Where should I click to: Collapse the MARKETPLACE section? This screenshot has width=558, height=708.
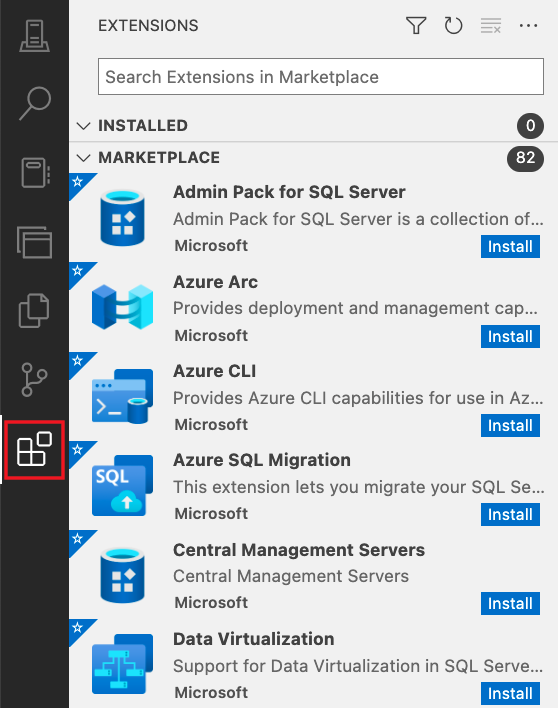point(84,158)
